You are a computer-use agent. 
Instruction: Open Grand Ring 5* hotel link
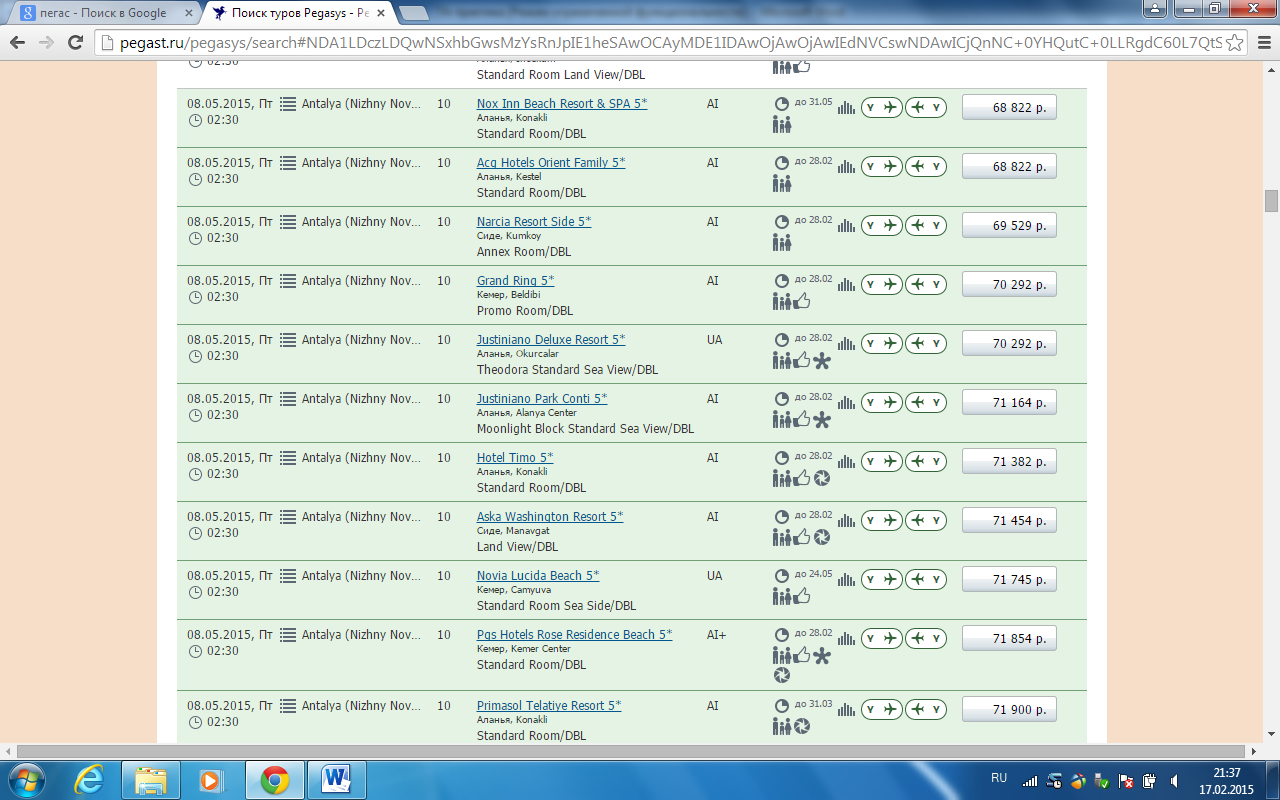coord(515,281)
